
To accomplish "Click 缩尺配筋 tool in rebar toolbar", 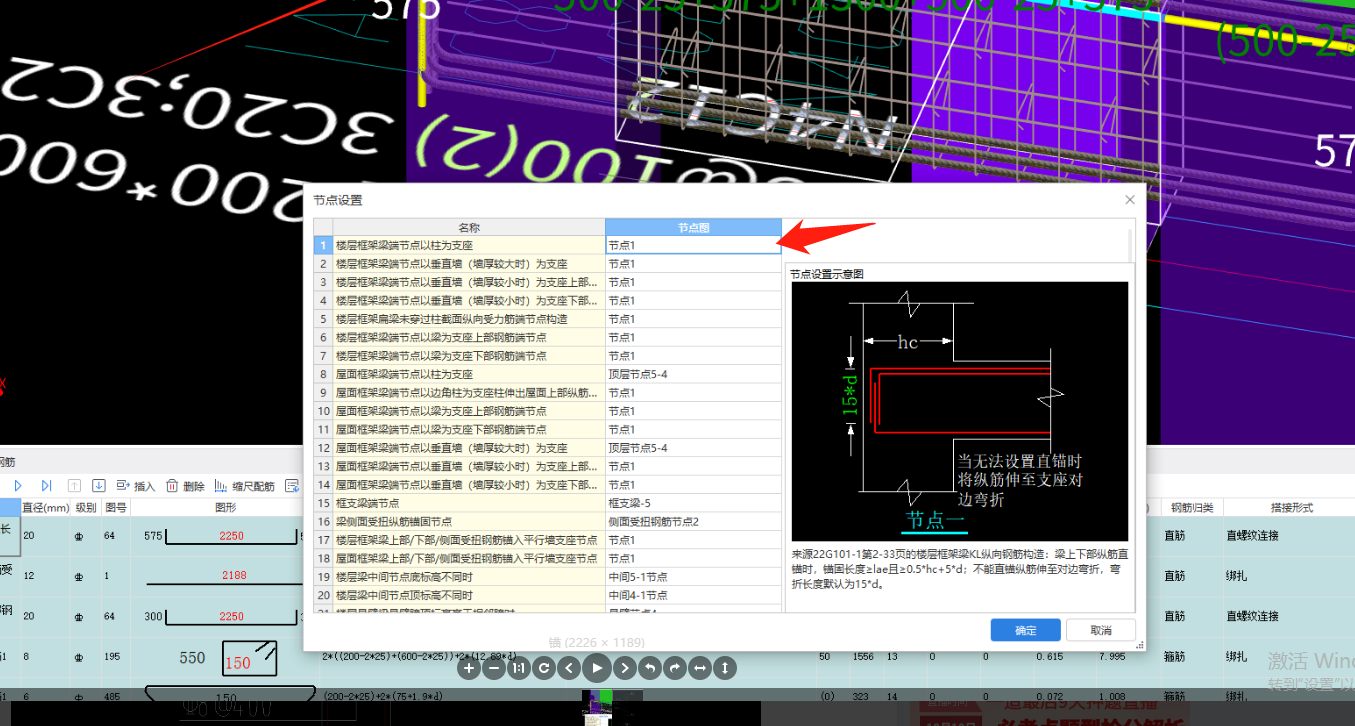I will tap(244, 486).
